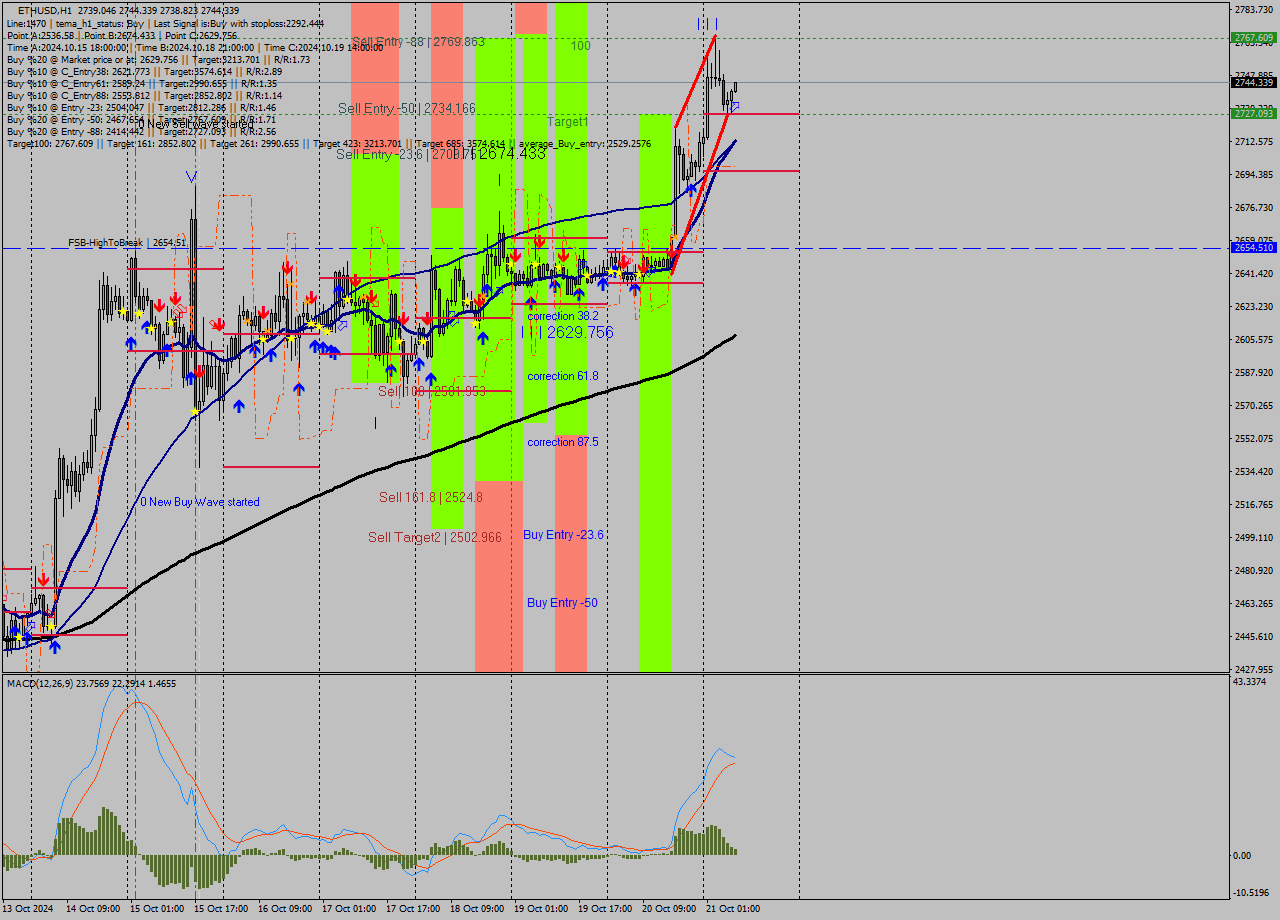Click the '18 Oct 09:00' time axis label

pos(477,909)
